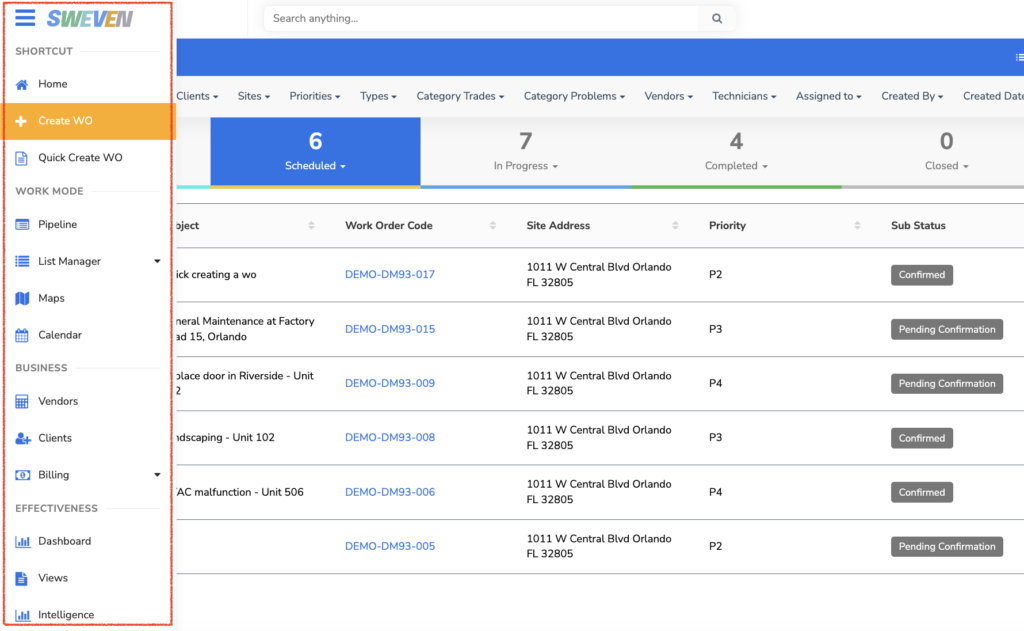
Task: Open the Vendors filter dropdown
Action: point(668,96)
